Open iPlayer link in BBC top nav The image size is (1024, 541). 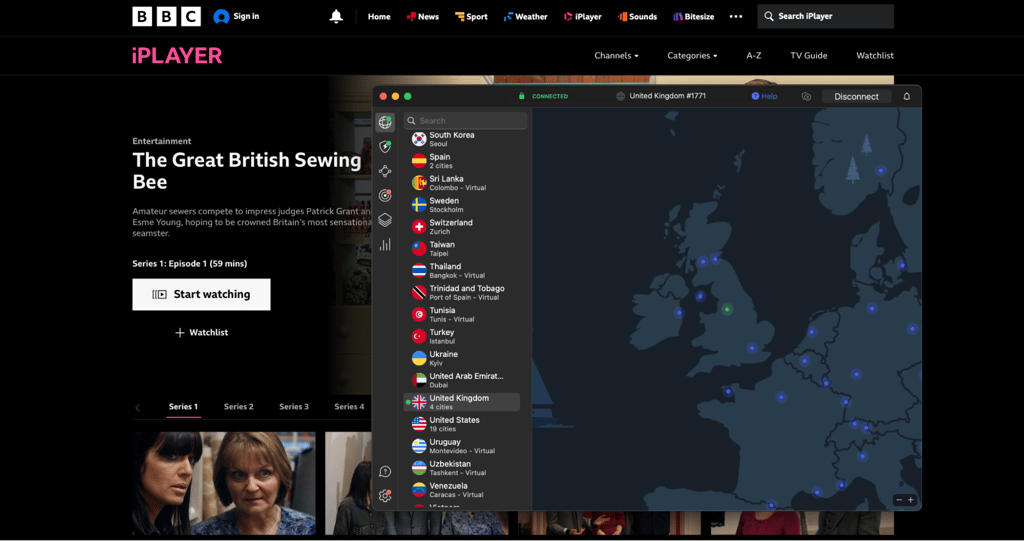(x=583, y=16)
